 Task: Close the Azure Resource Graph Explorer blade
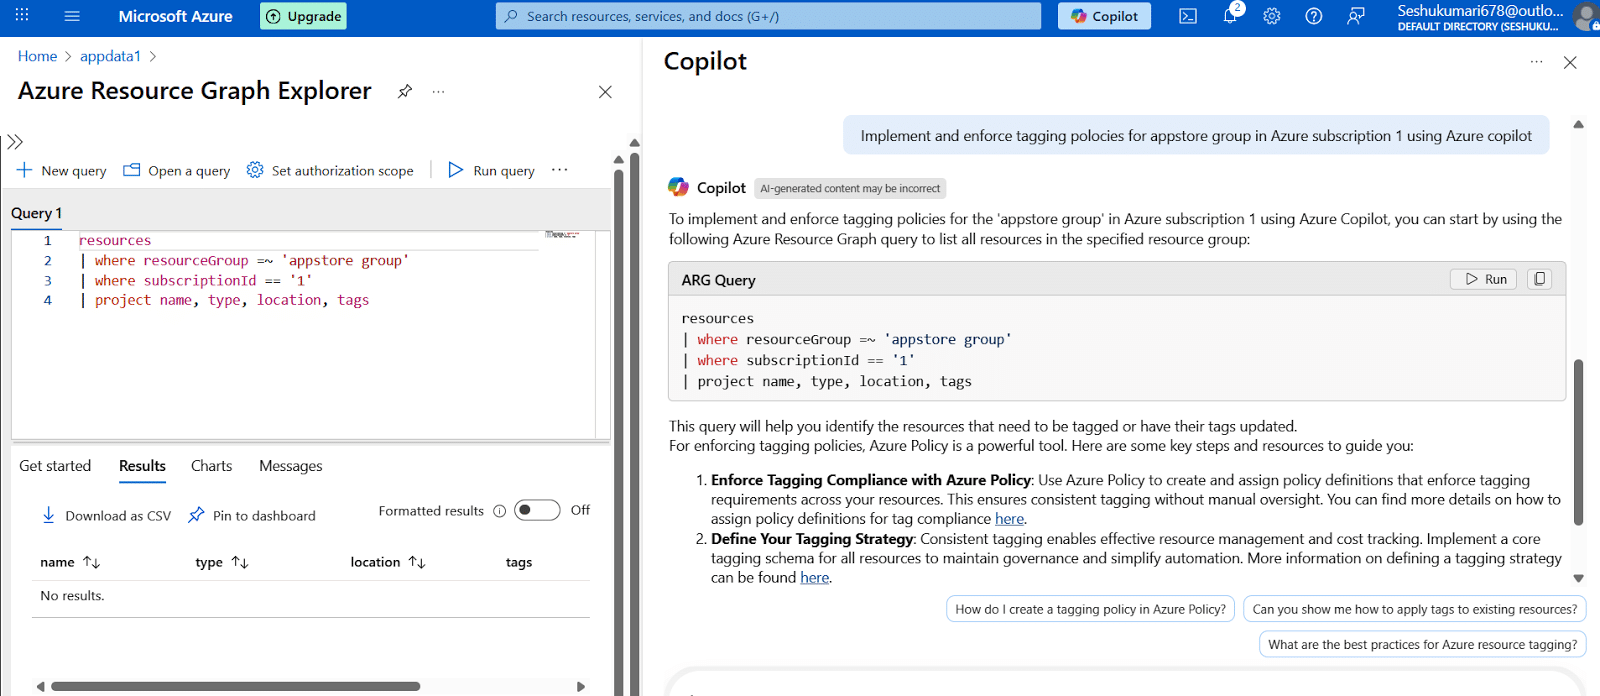[x=605, y=92]
